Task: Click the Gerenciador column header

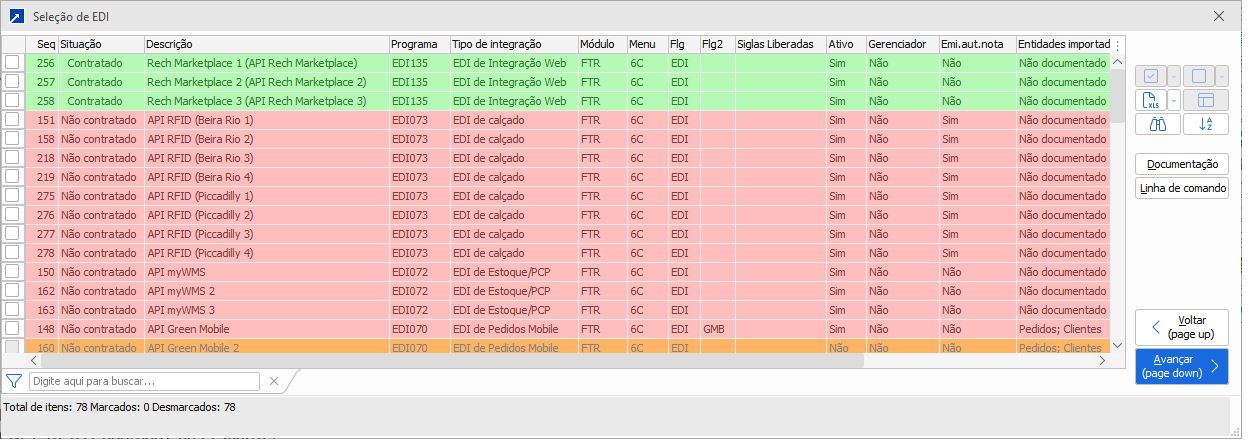Action: point(902,45)
